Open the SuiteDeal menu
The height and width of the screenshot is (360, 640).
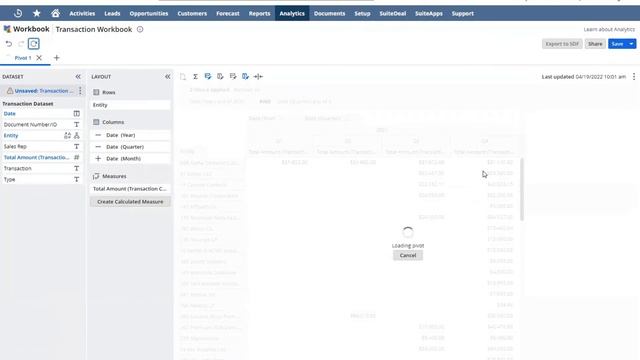[393, 13]
